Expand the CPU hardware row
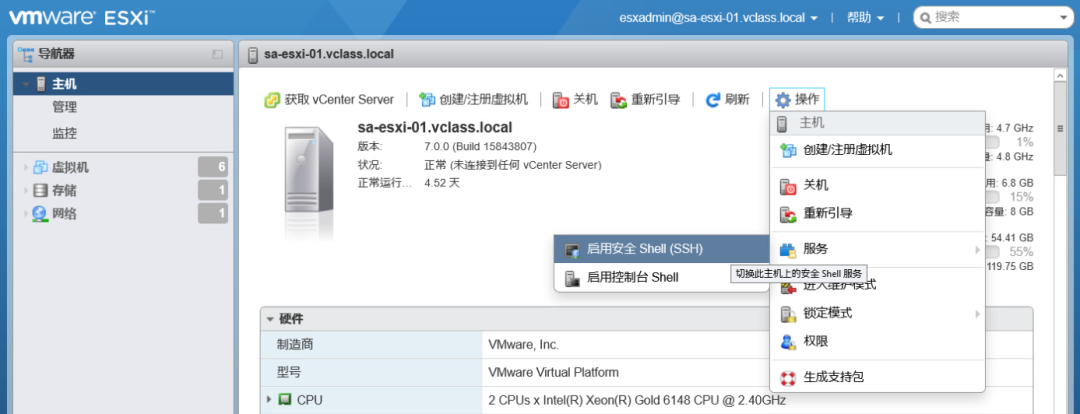The width and height of the screenshot is (1080, 414). (269, 399)
